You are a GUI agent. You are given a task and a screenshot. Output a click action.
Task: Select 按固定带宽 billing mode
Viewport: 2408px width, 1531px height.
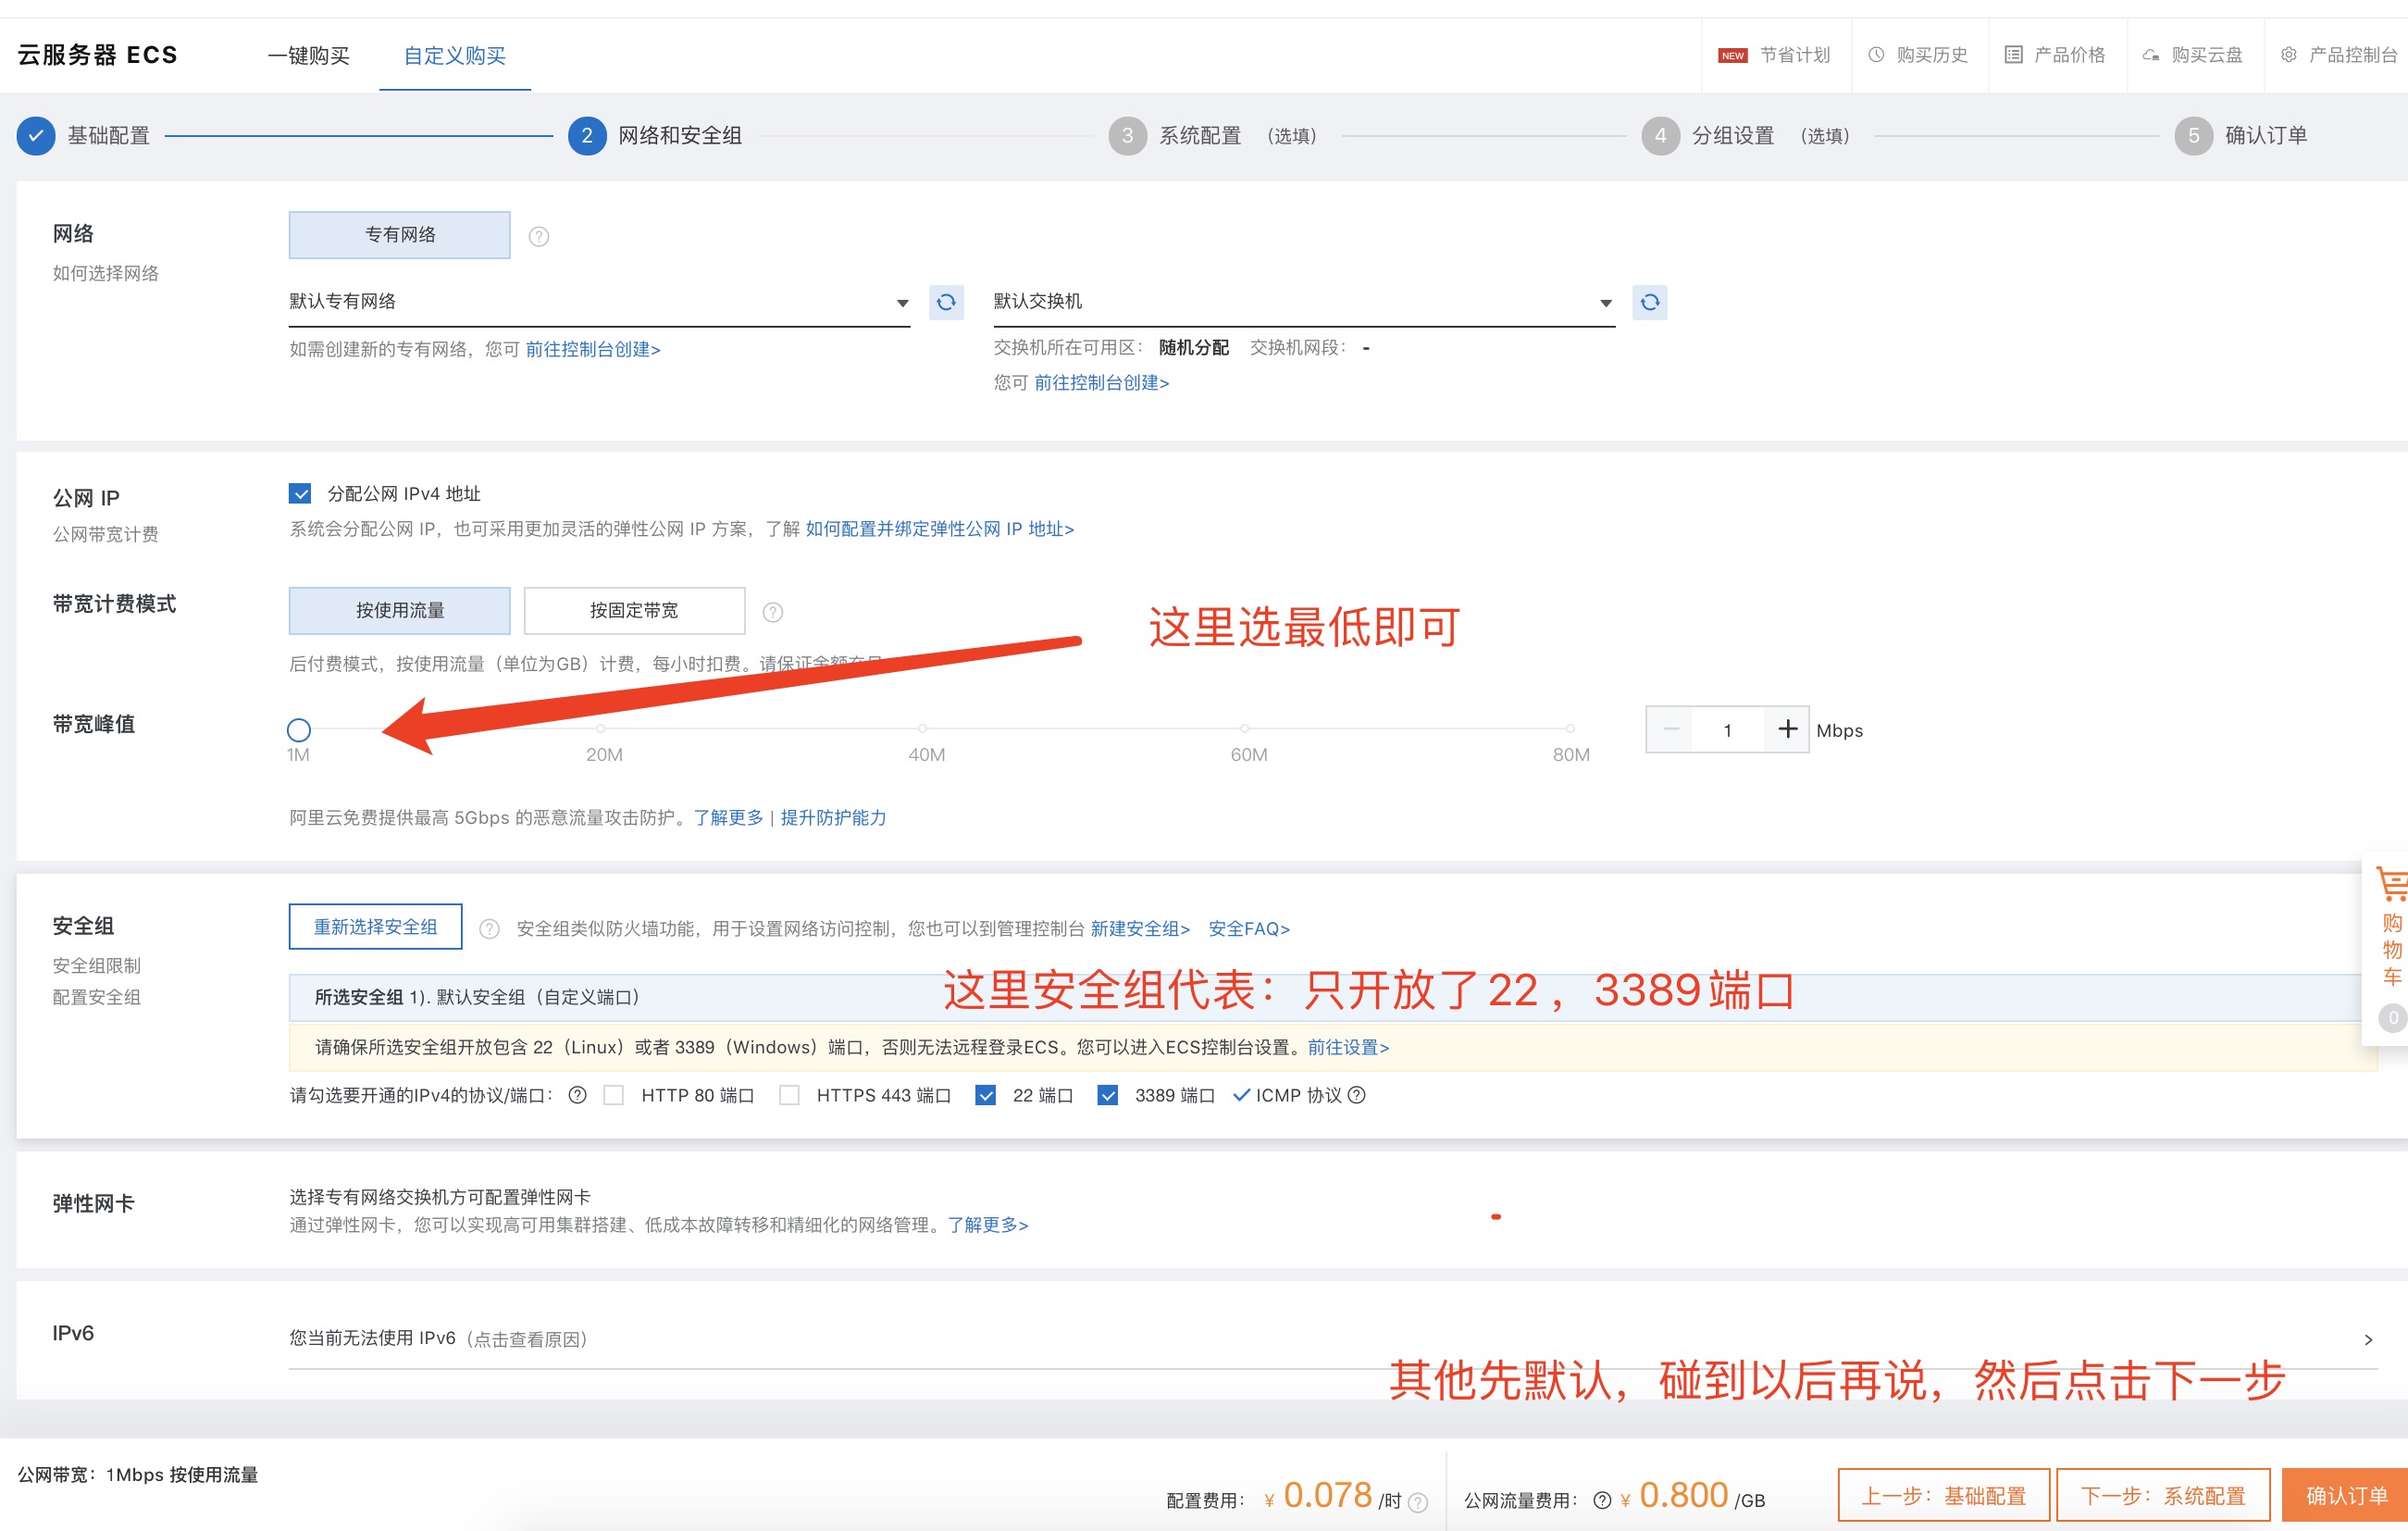pyautogui.click(x=634, y=610)
